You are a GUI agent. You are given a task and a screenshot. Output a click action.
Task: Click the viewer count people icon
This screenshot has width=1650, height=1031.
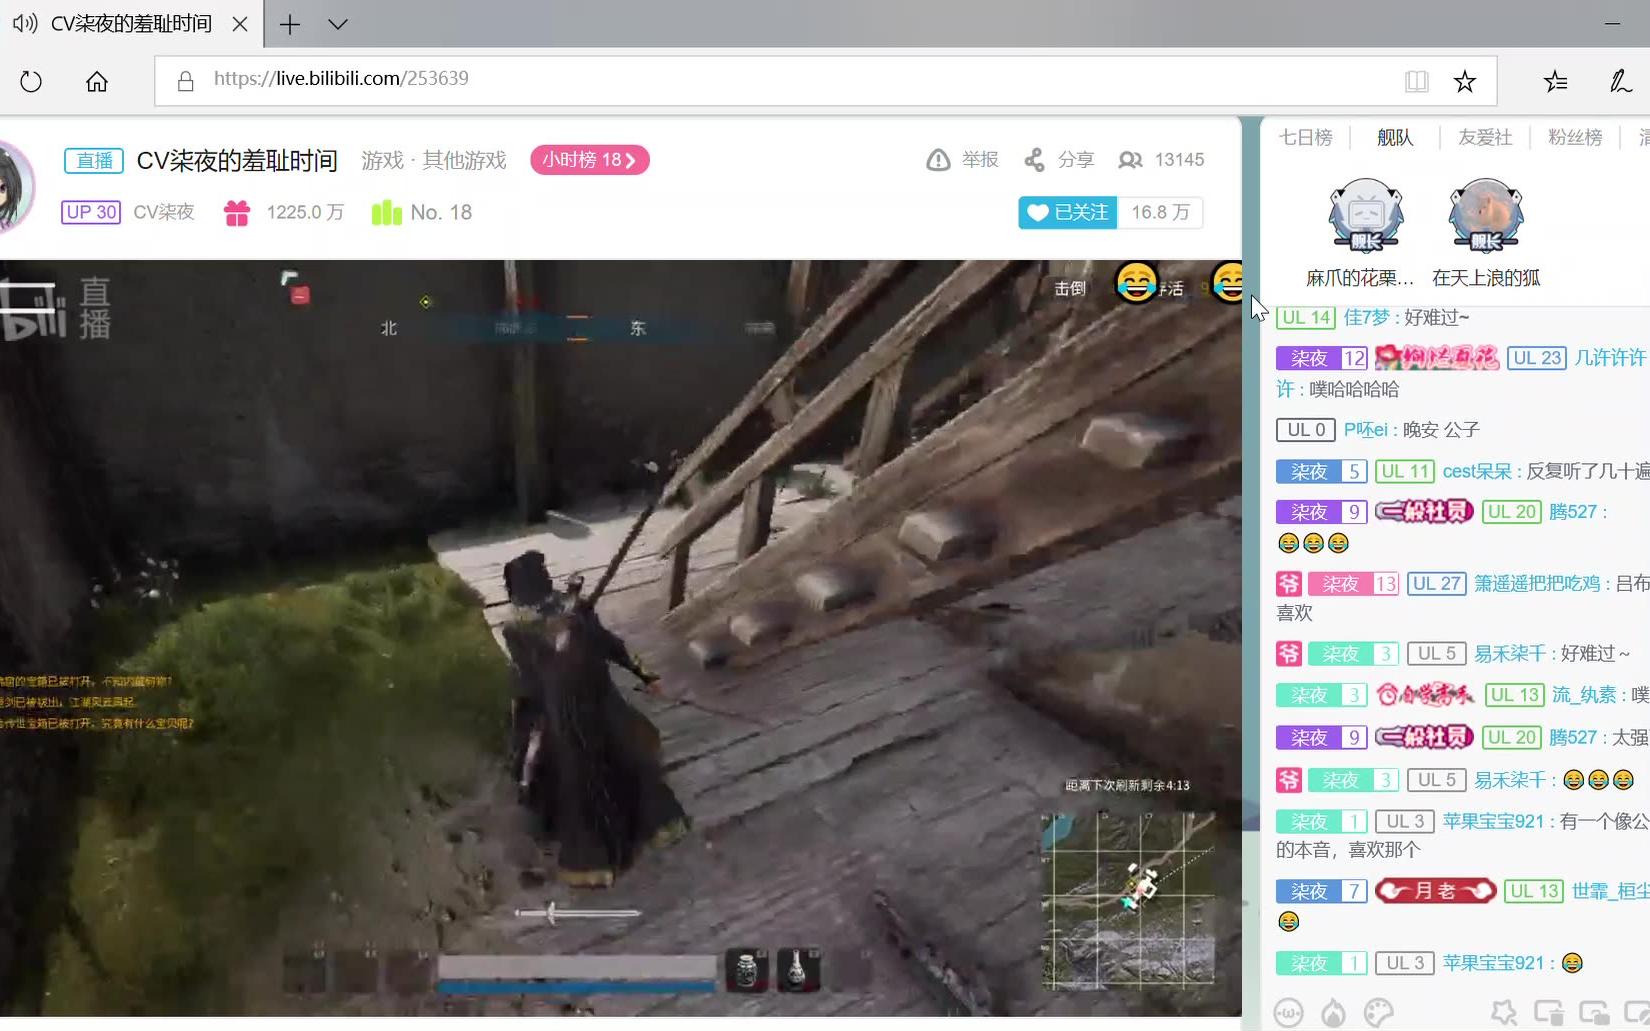point(1130,160)
